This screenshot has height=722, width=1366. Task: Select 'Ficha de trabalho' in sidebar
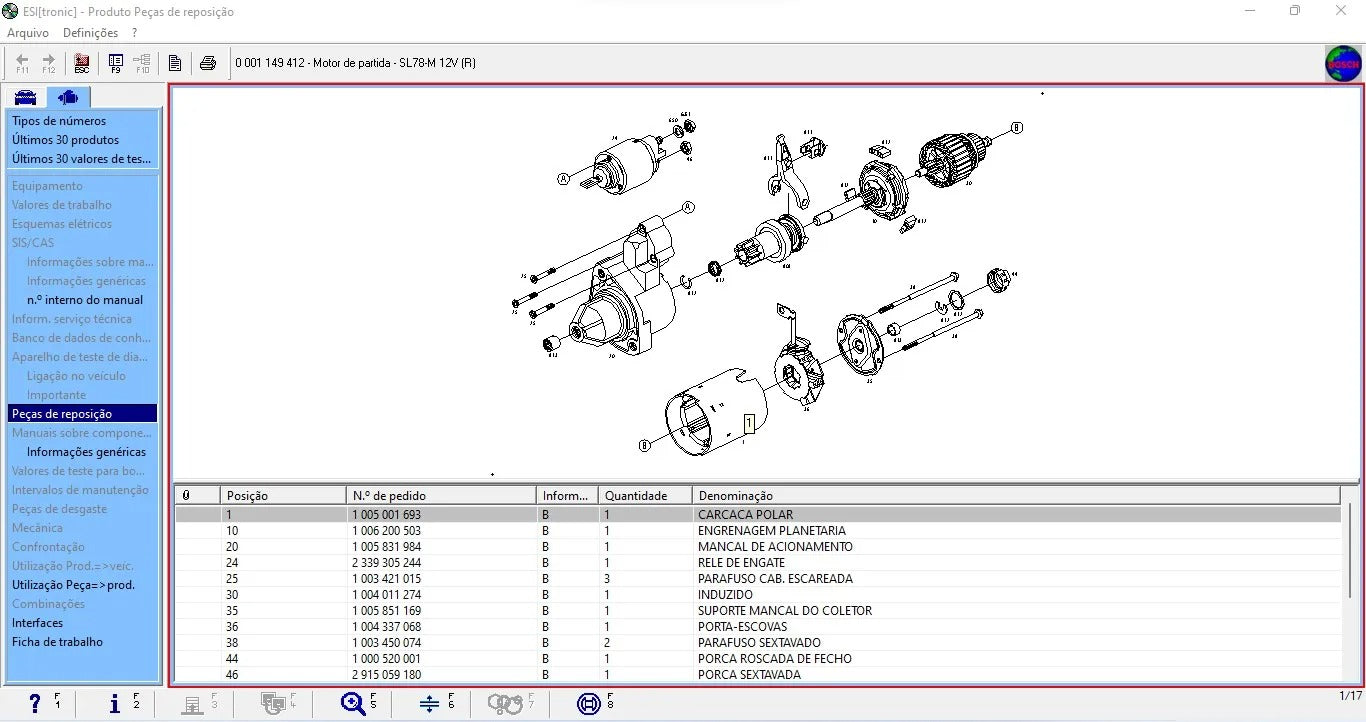(57, 642)
